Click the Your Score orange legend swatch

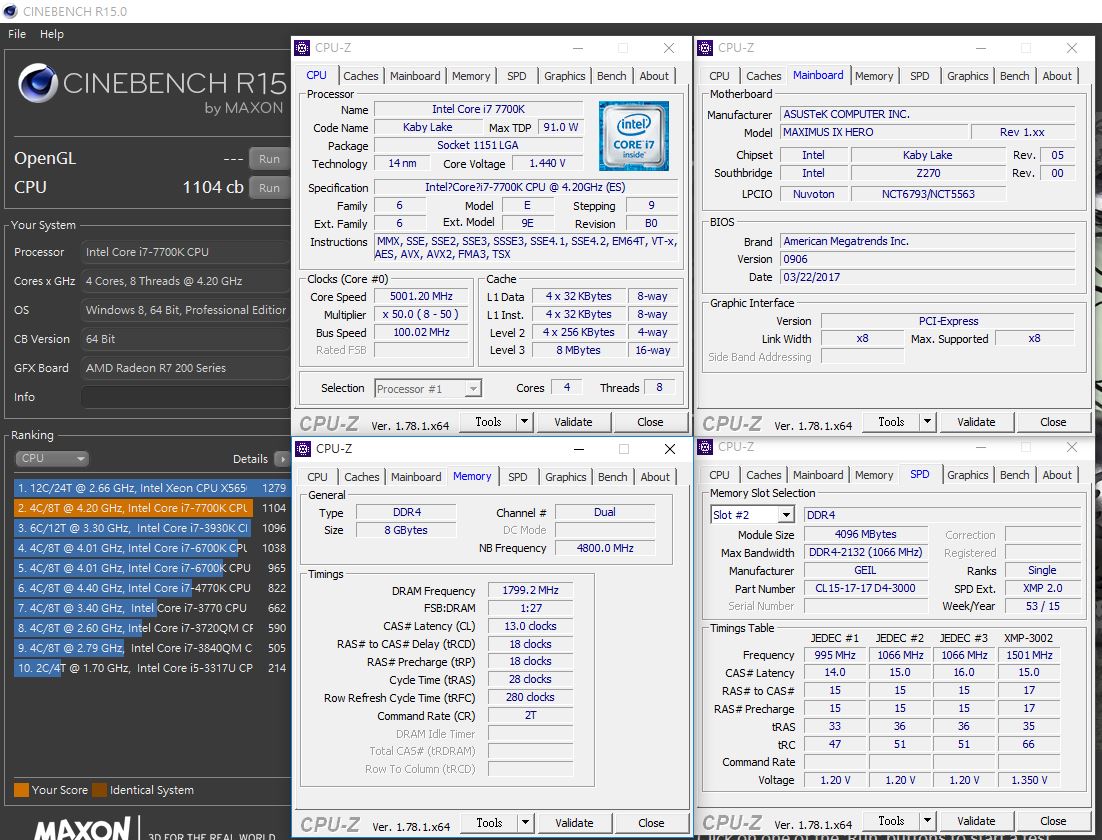(x=22, y=789)
